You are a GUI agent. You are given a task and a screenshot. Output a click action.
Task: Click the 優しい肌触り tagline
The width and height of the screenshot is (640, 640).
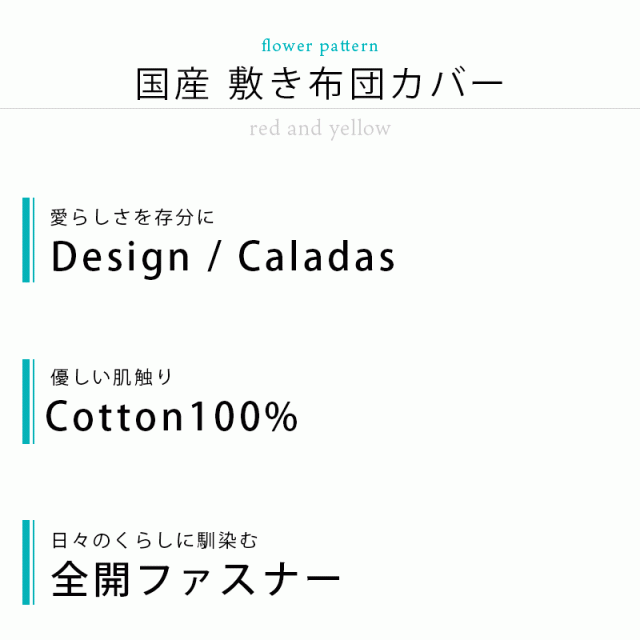[x=111, y=377]
